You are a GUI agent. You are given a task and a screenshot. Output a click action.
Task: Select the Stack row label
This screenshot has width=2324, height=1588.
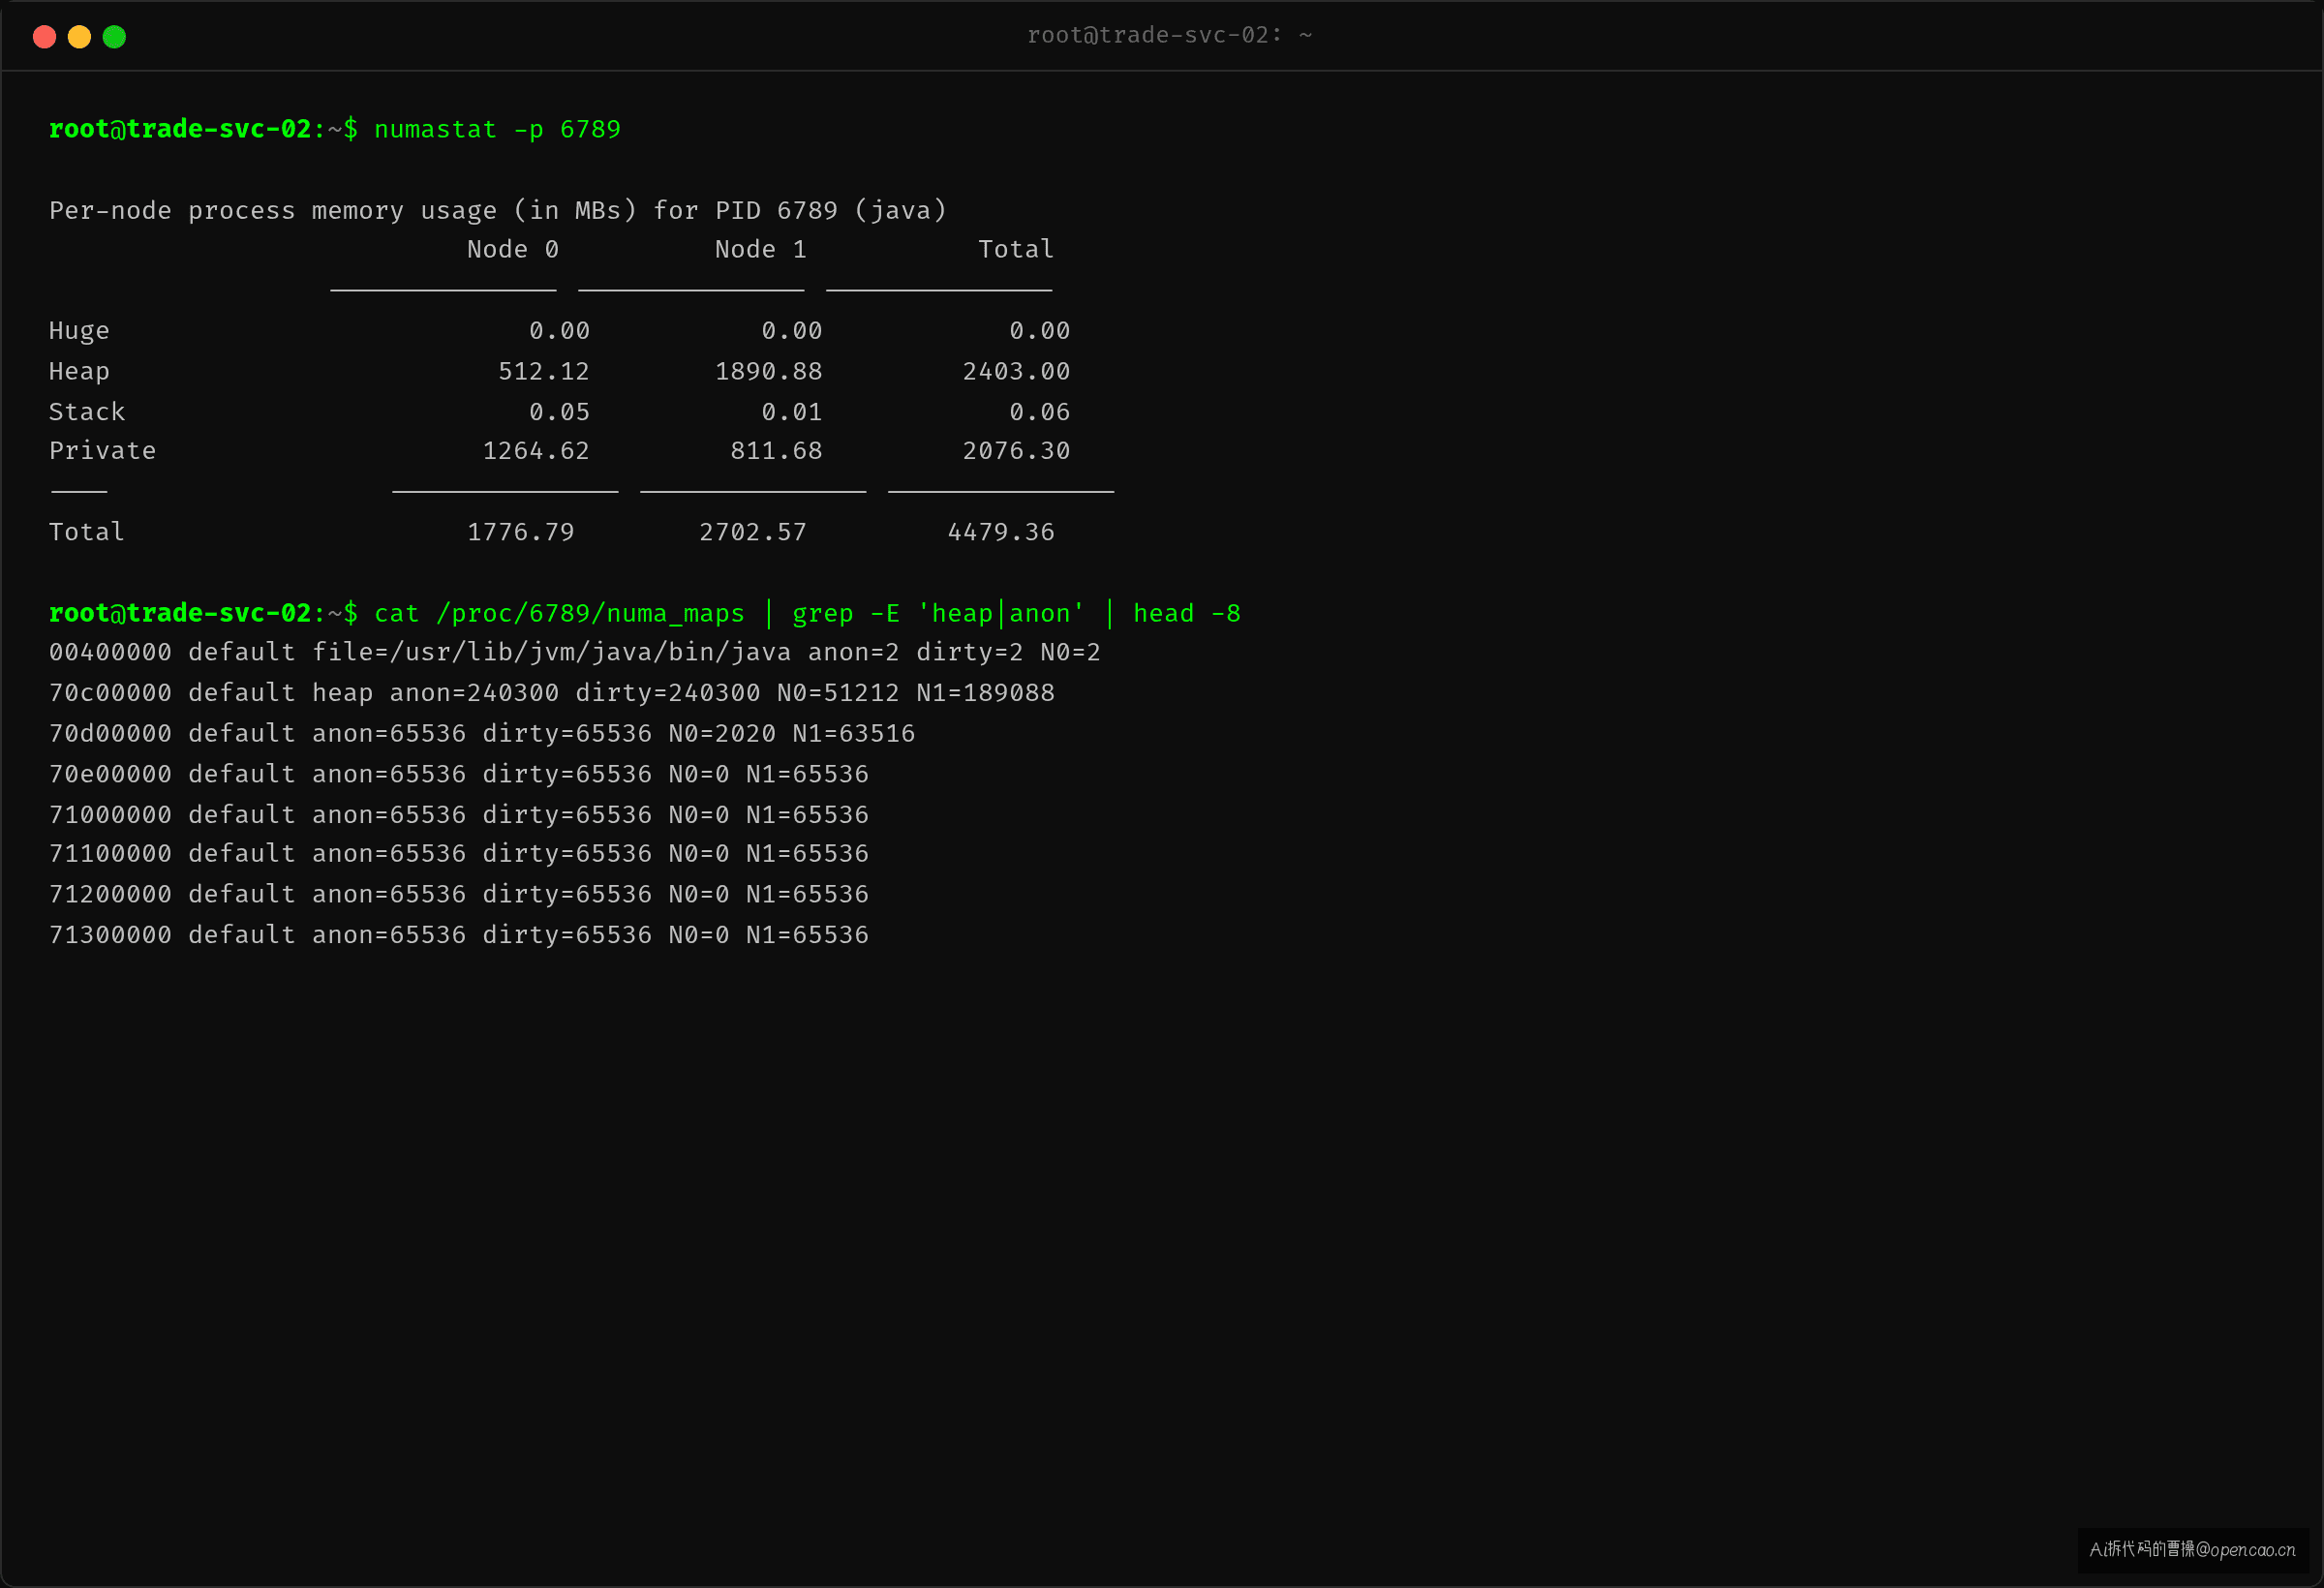point(87,412)
